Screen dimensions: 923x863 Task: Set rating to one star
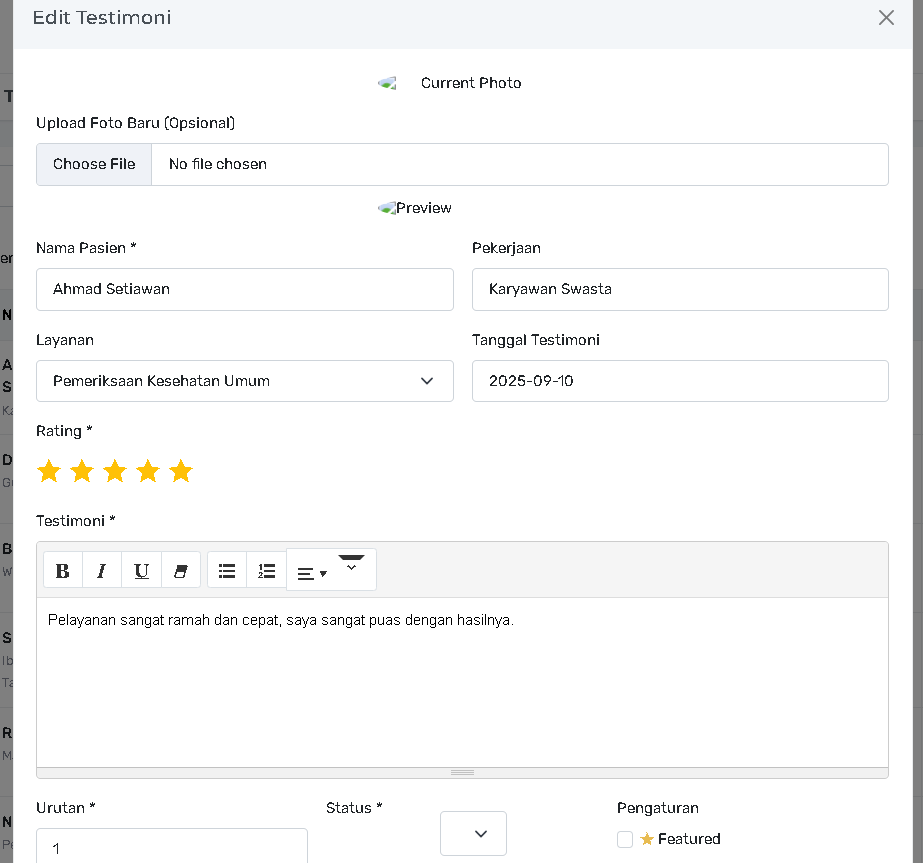click(49, 471)
